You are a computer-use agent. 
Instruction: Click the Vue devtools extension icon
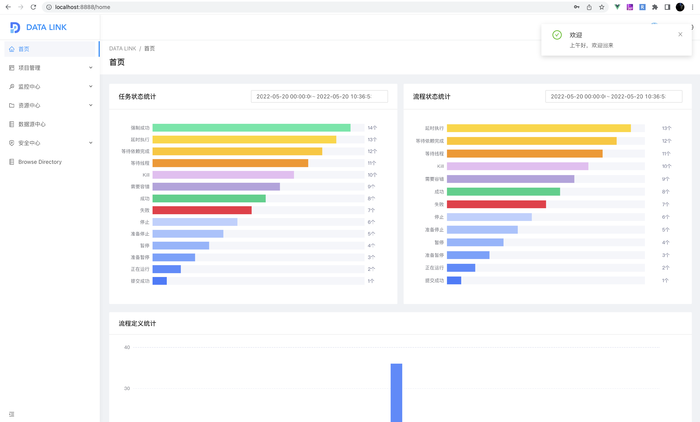point(617,7)
